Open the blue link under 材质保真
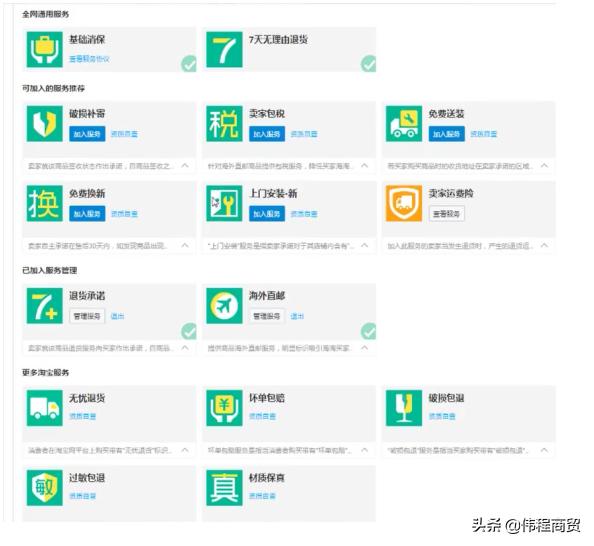Screen dimensions: 594x546 (x=262, y=496)
